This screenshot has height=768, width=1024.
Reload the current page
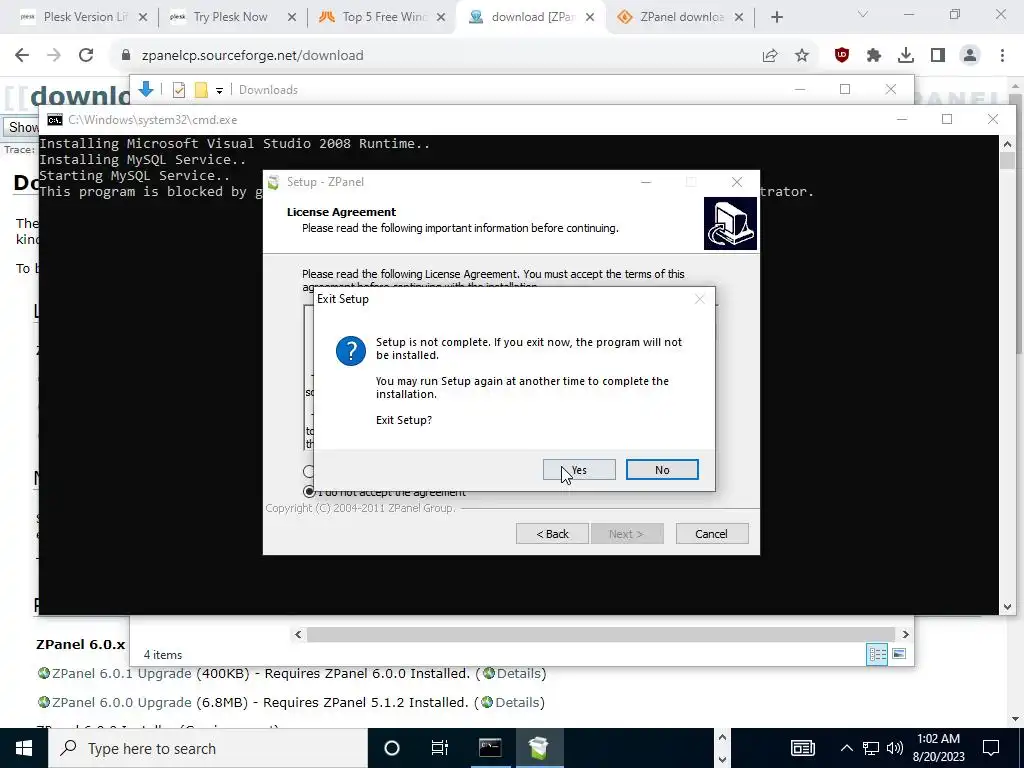click(86, 56)
